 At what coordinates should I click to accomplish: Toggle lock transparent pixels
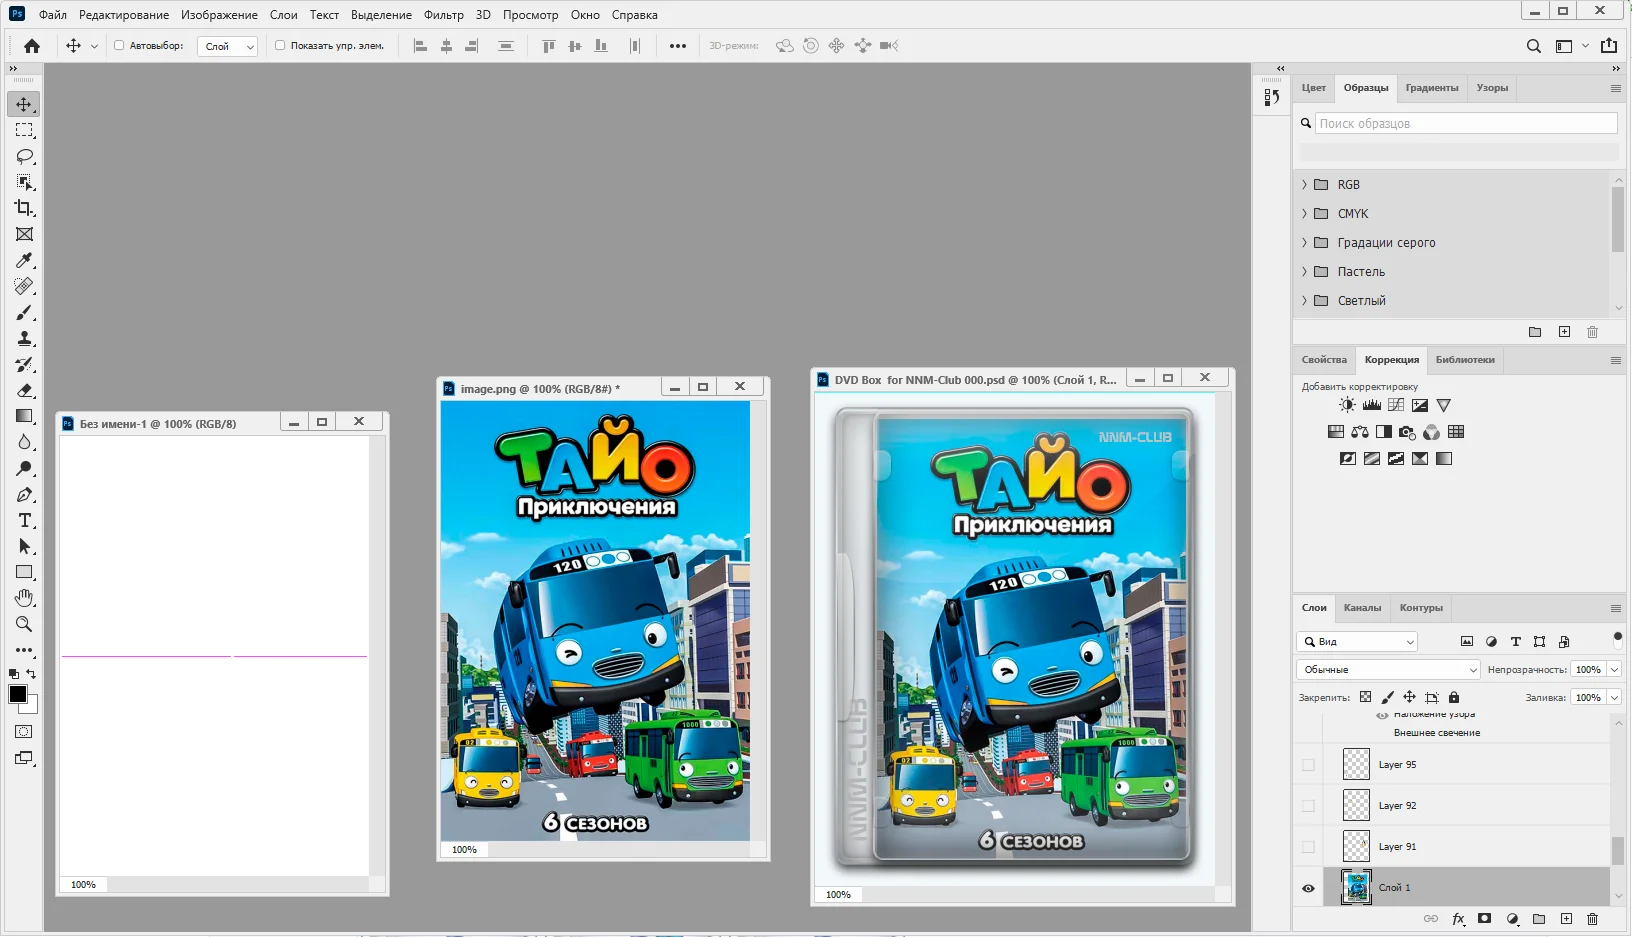click(1366, 697)
